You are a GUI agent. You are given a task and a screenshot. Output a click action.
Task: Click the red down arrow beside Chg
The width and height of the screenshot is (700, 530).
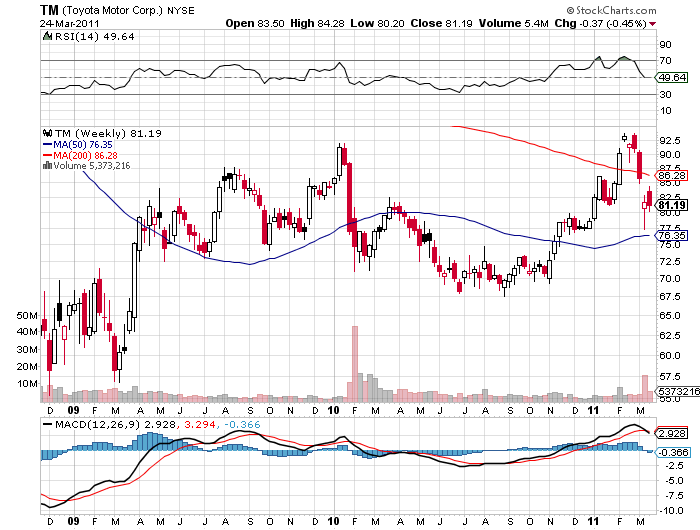tap(653, 24)
